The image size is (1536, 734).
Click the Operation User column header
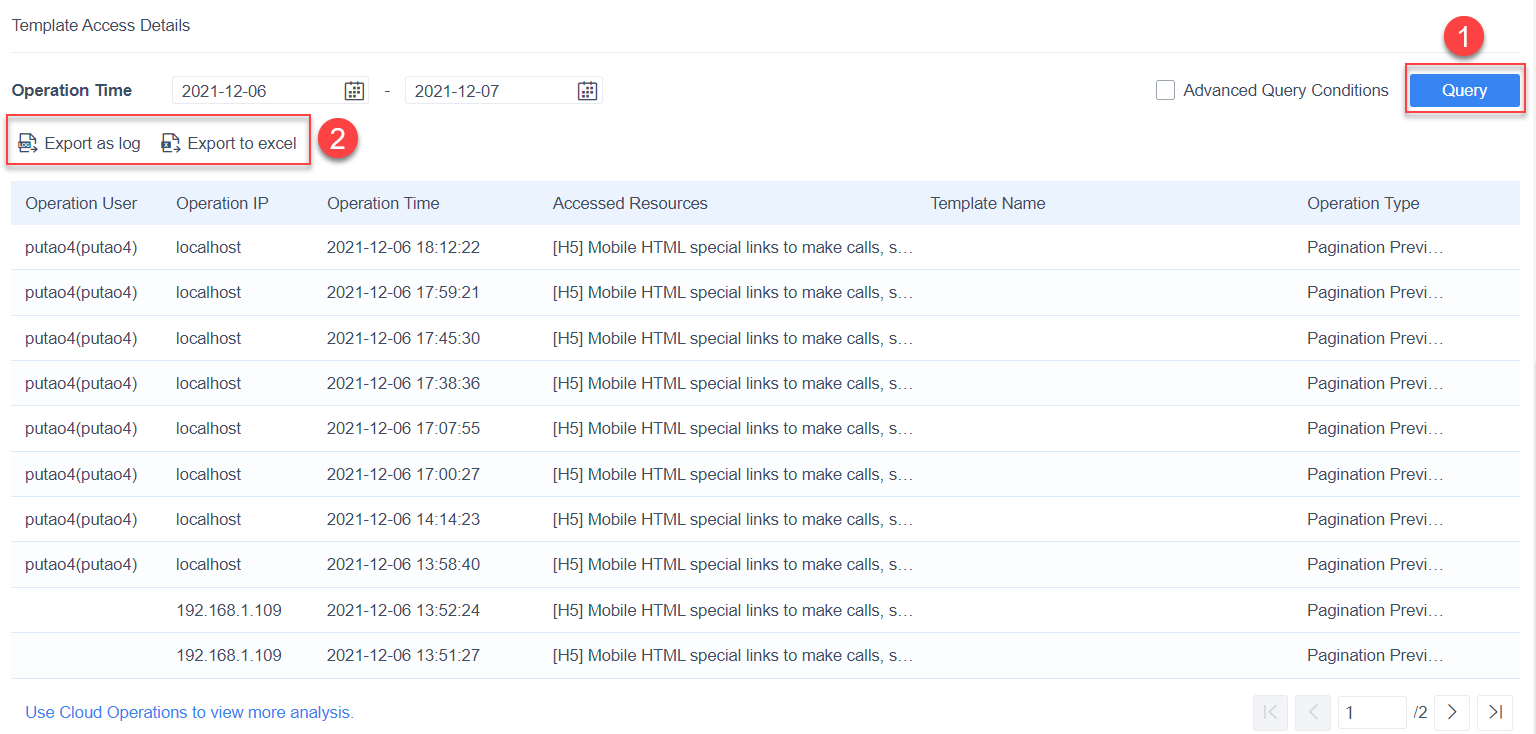[81, 203]
